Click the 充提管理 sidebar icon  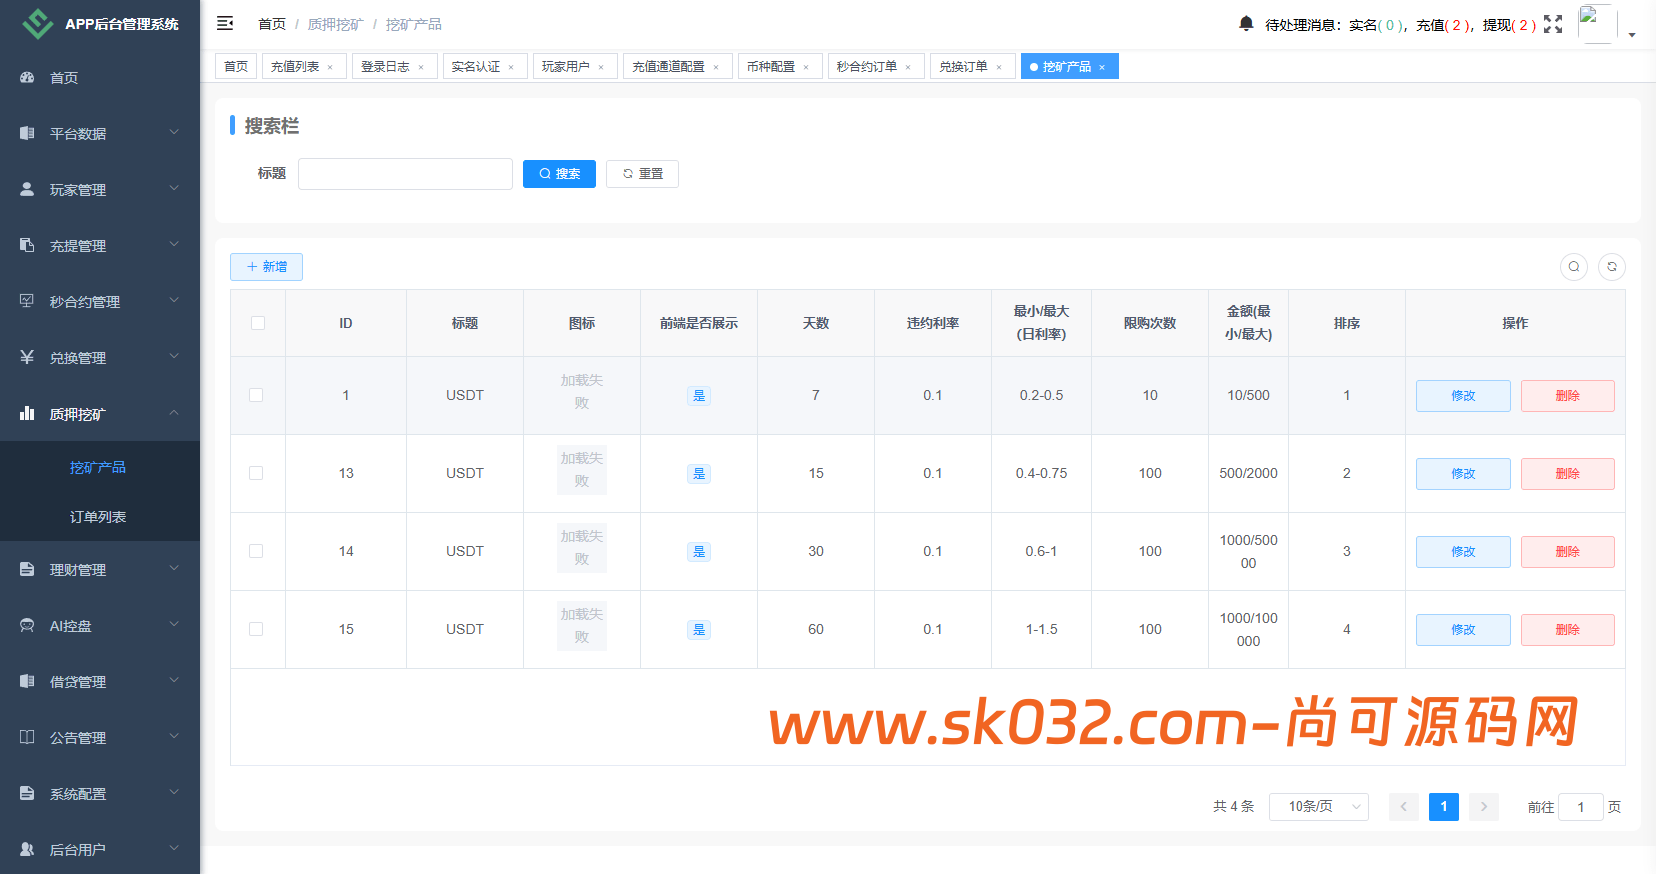[x=27, y=245]
